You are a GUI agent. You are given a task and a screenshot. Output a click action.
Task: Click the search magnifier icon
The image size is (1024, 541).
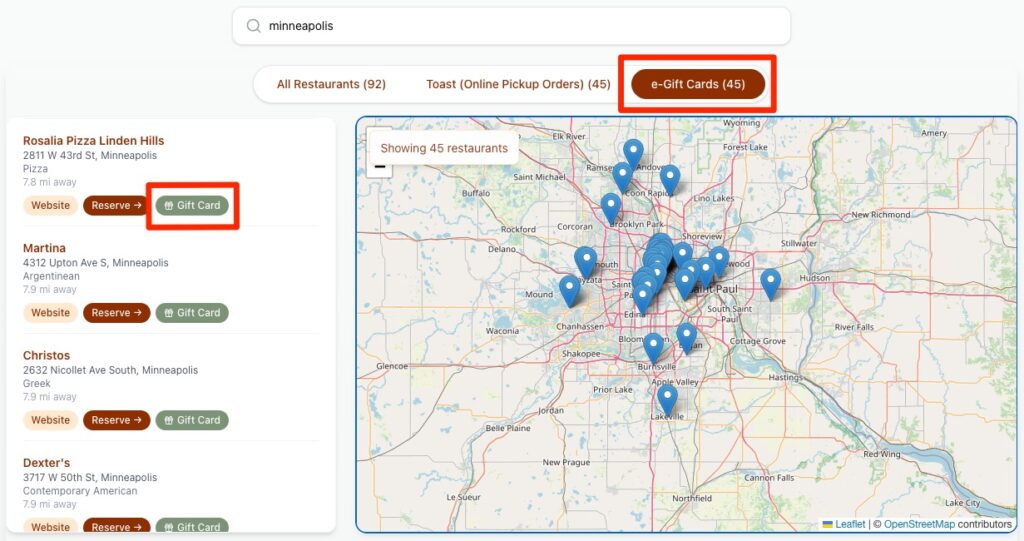click(x=253, y=26)
